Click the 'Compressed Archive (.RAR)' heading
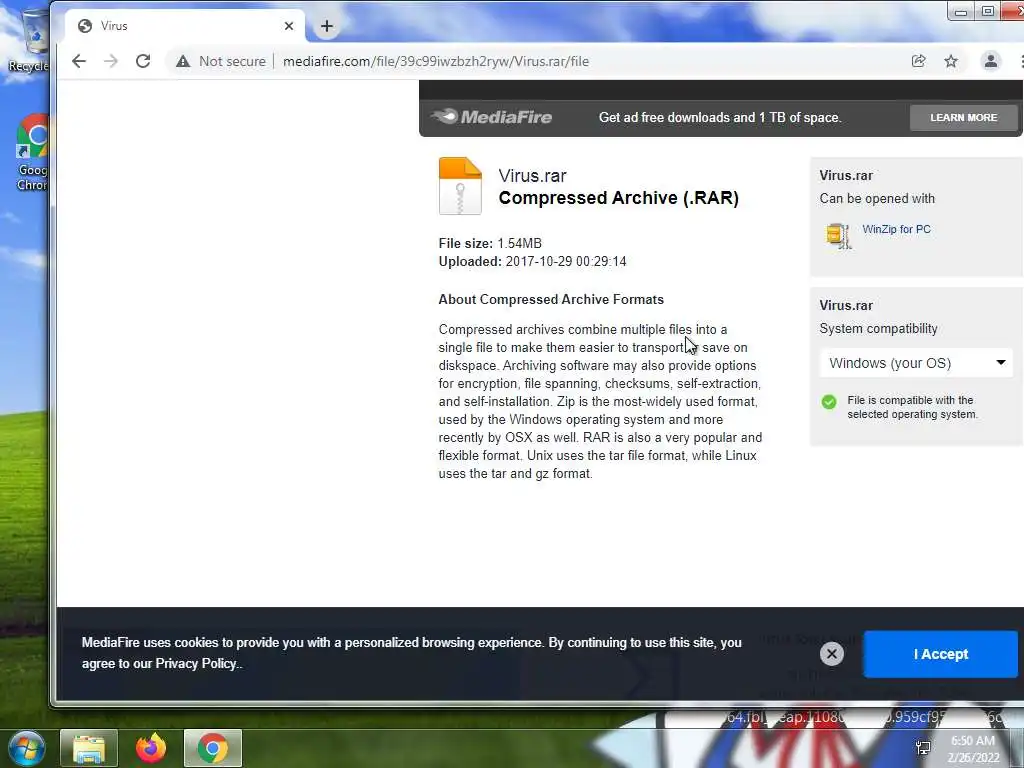Screen dimensions: 1024x768 (x=618, y=198)
